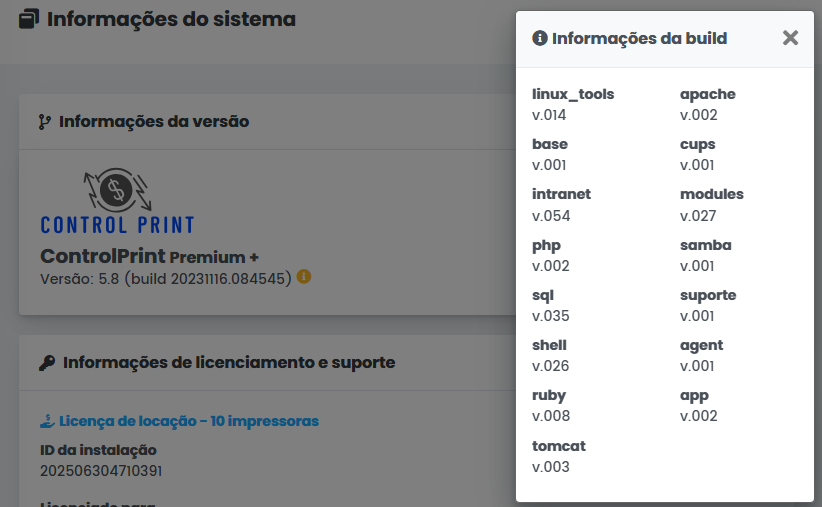Click the Informações do sistema page heading
The image size is (822, 507).
tap(171, 19)
